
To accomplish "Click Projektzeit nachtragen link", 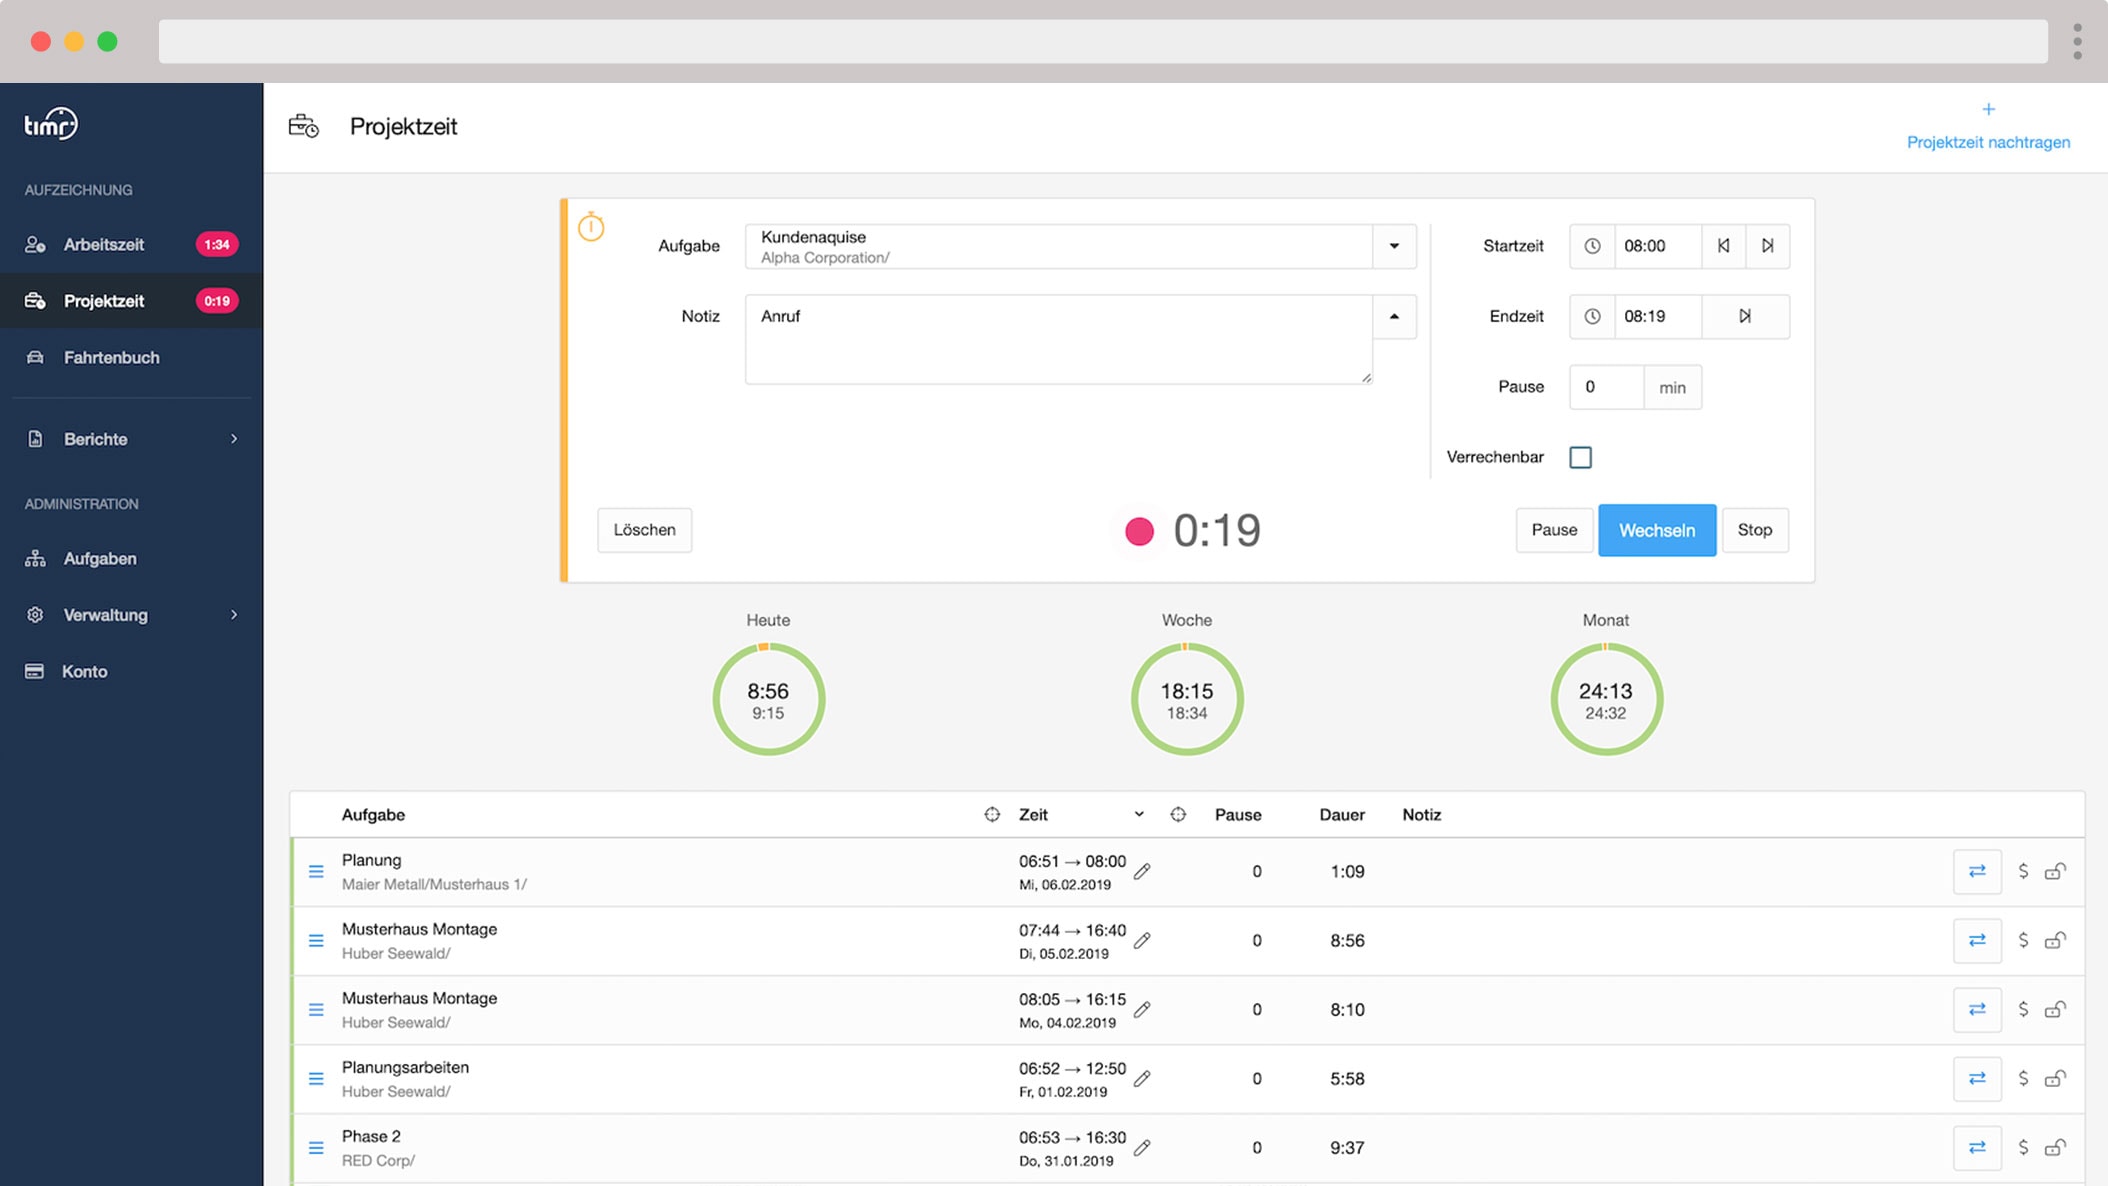I will tap(1988, 142).
